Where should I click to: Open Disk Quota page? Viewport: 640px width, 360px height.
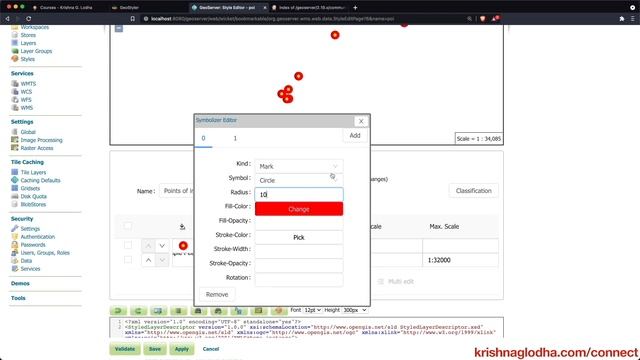pos(33,196)
